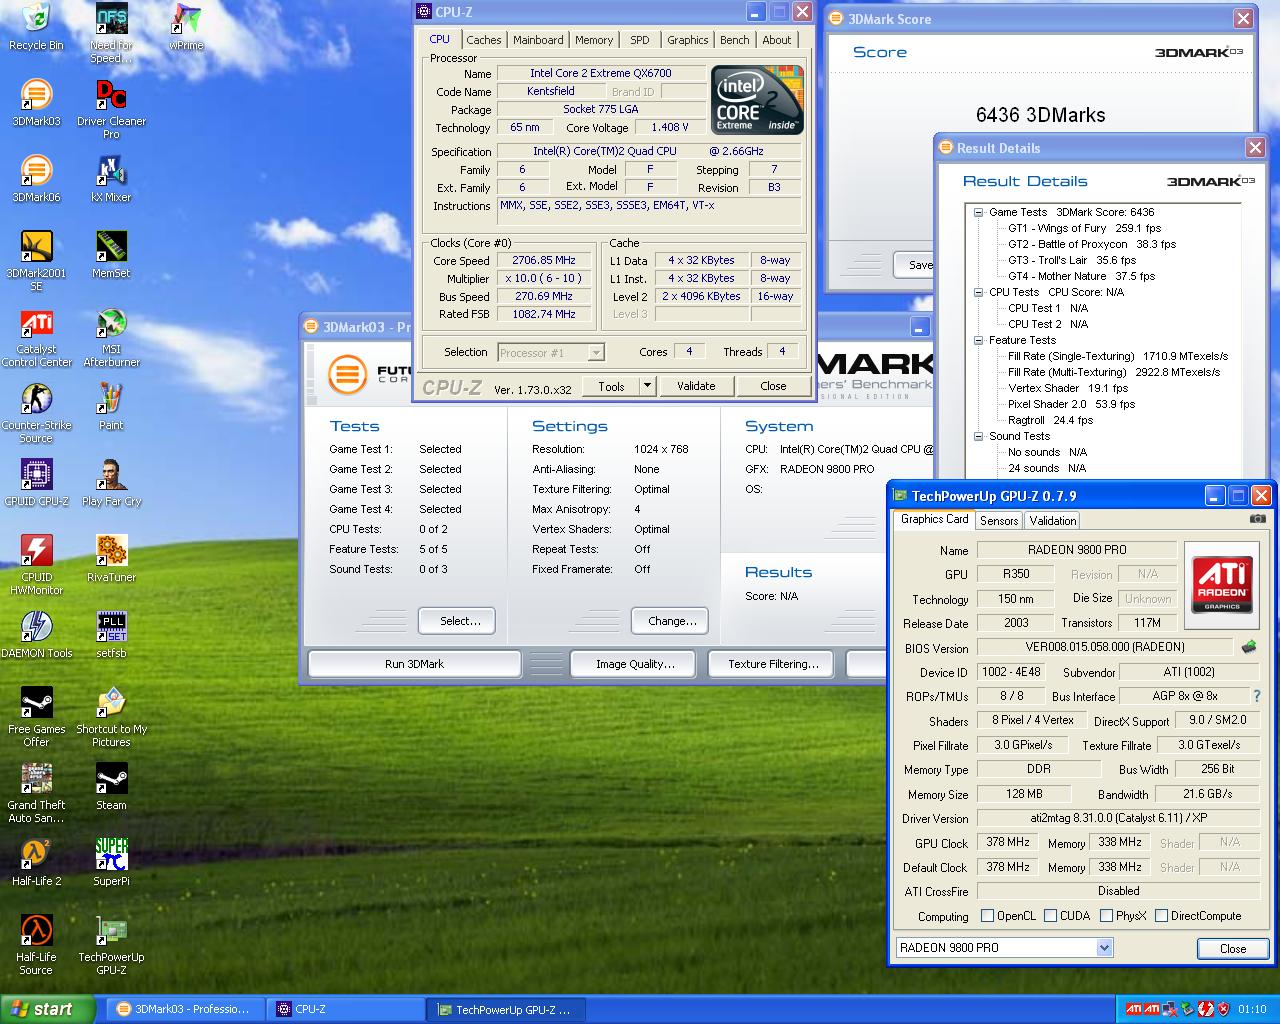The height and width of the screenshot is (1024, 1280).
Task: Open CPUID CPU-Z desktop icon
Action: (36, 483)
